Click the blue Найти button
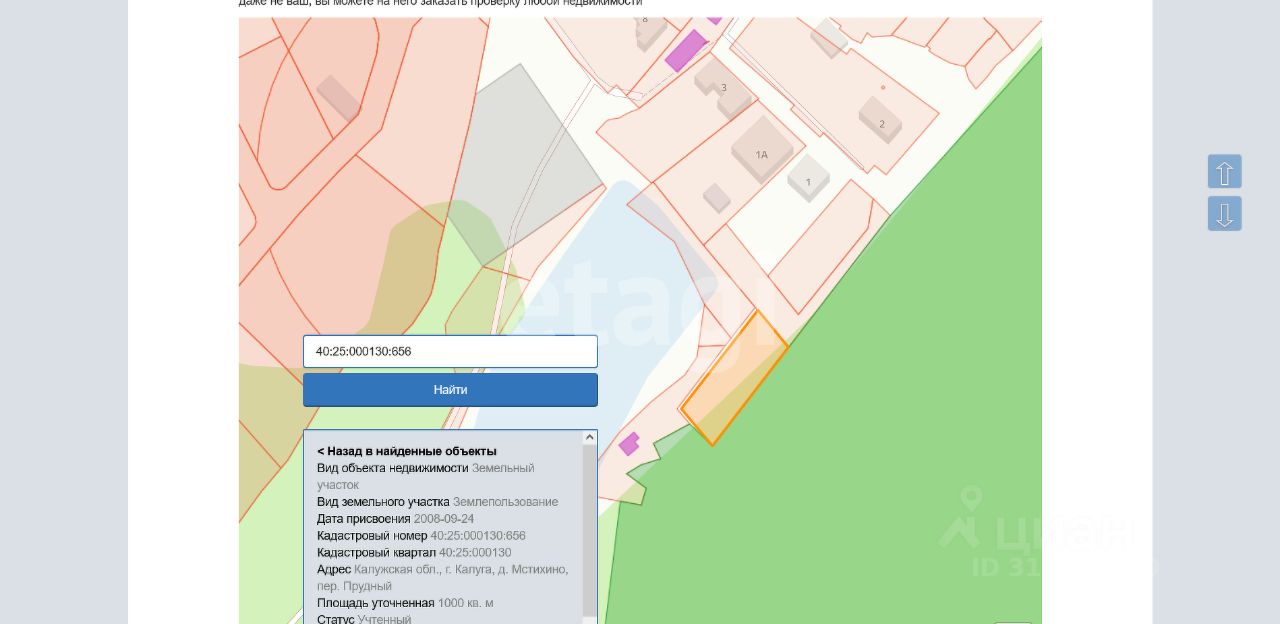 point(450,390)
